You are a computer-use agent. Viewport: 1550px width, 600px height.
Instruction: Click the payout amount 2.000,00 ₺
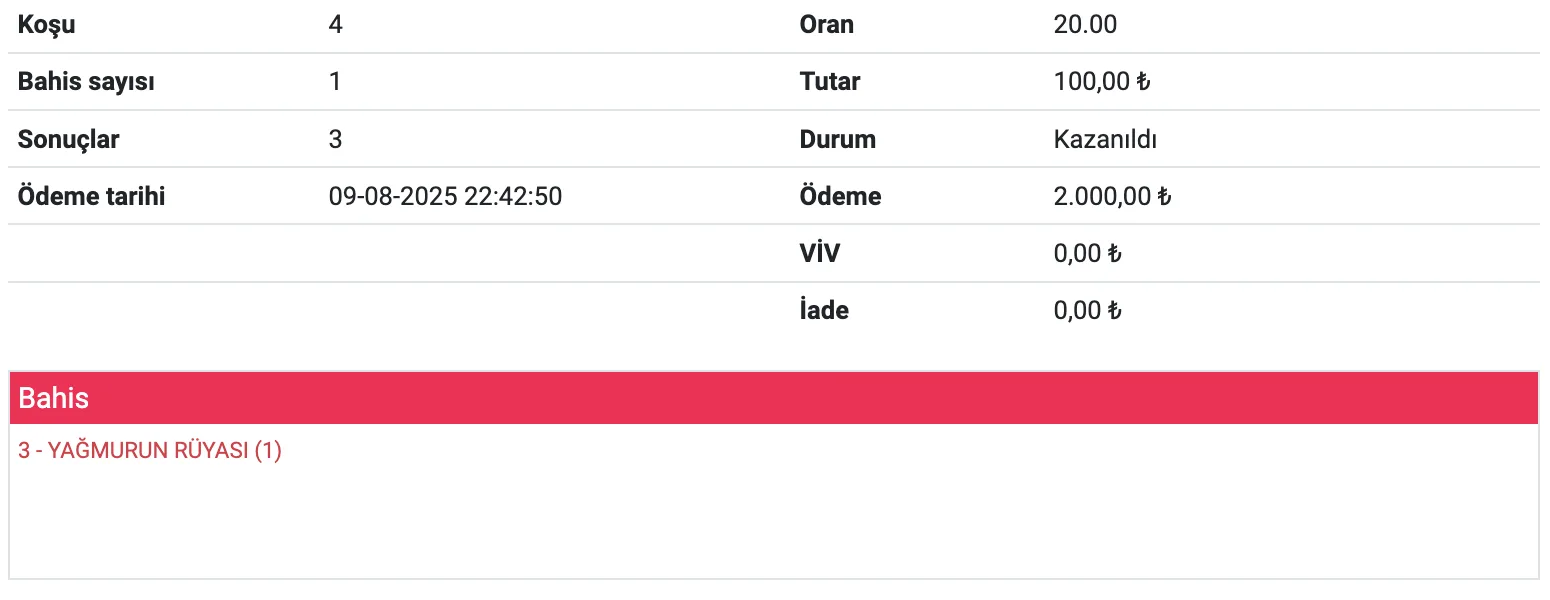[1112, 196]
